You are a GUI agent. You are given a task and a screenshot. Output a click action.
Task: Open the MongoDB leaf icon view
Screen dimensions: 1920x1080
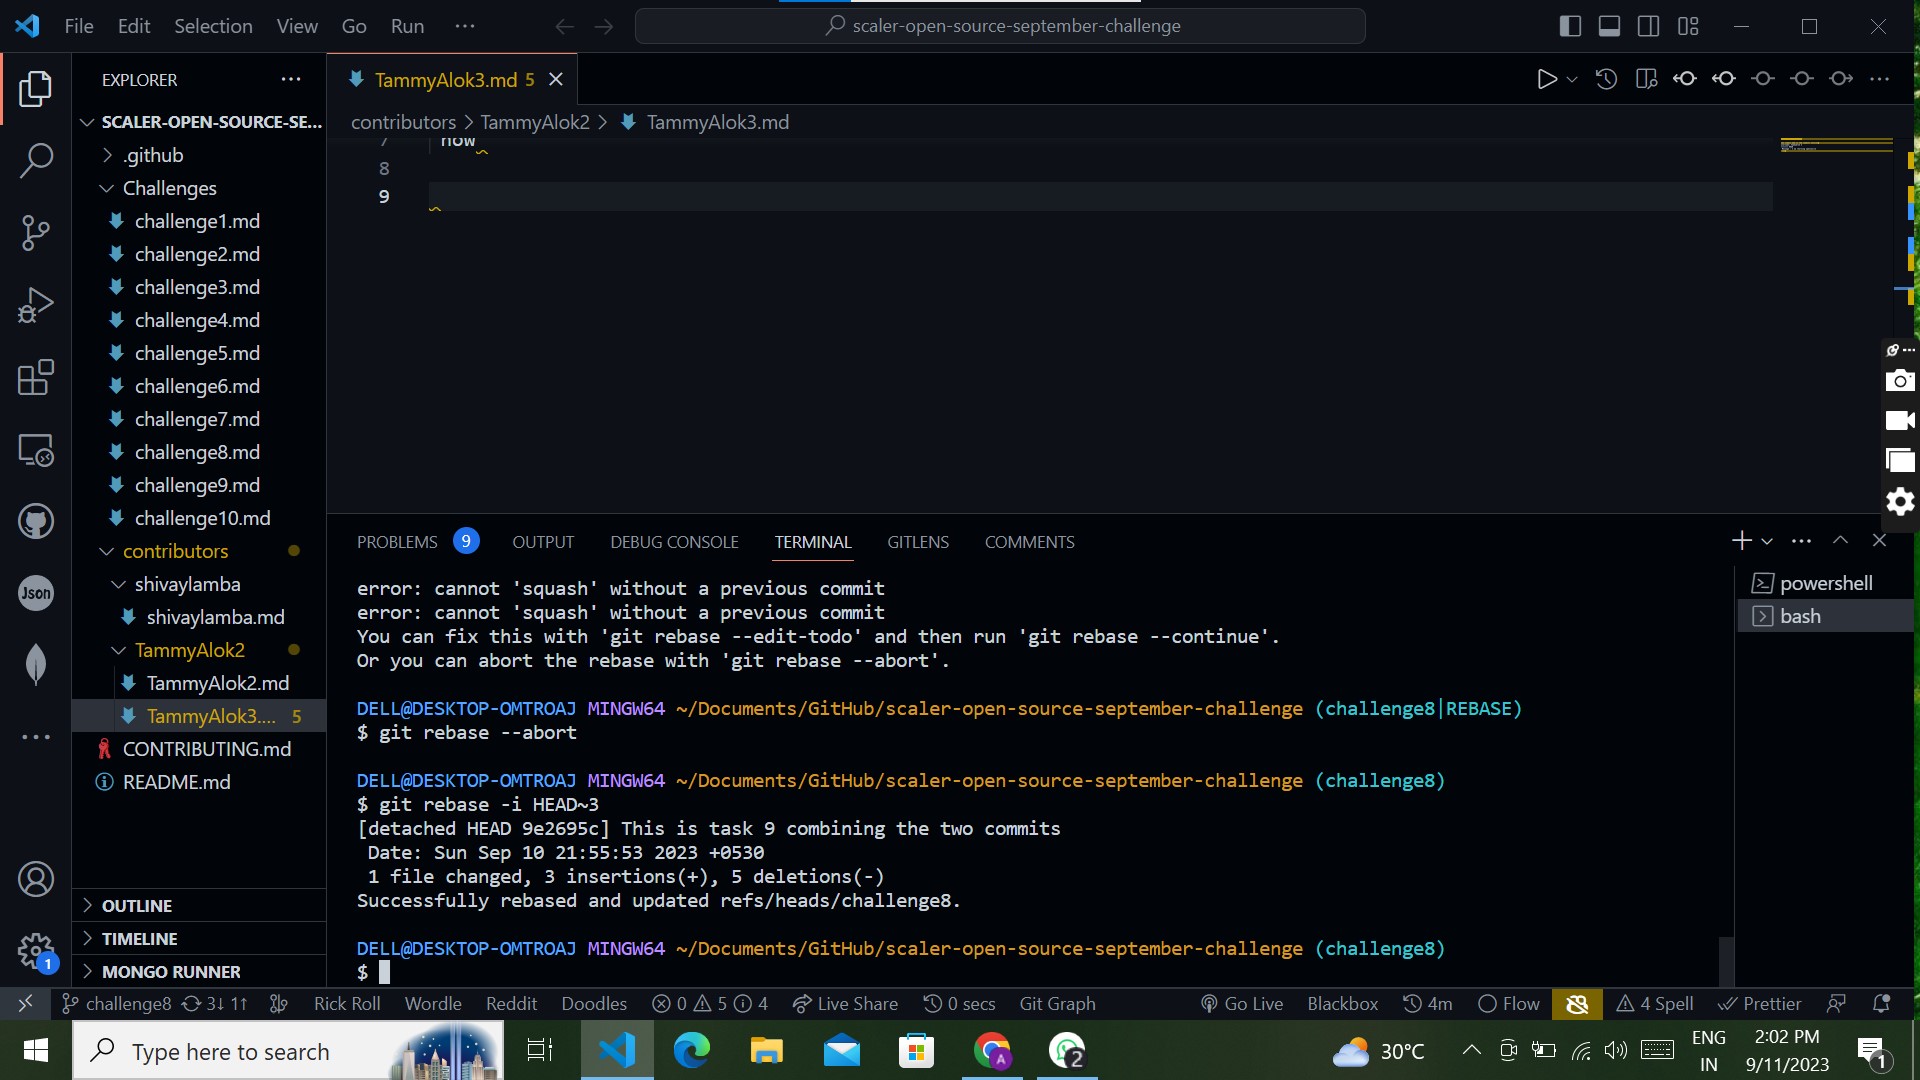pos(36,664)
